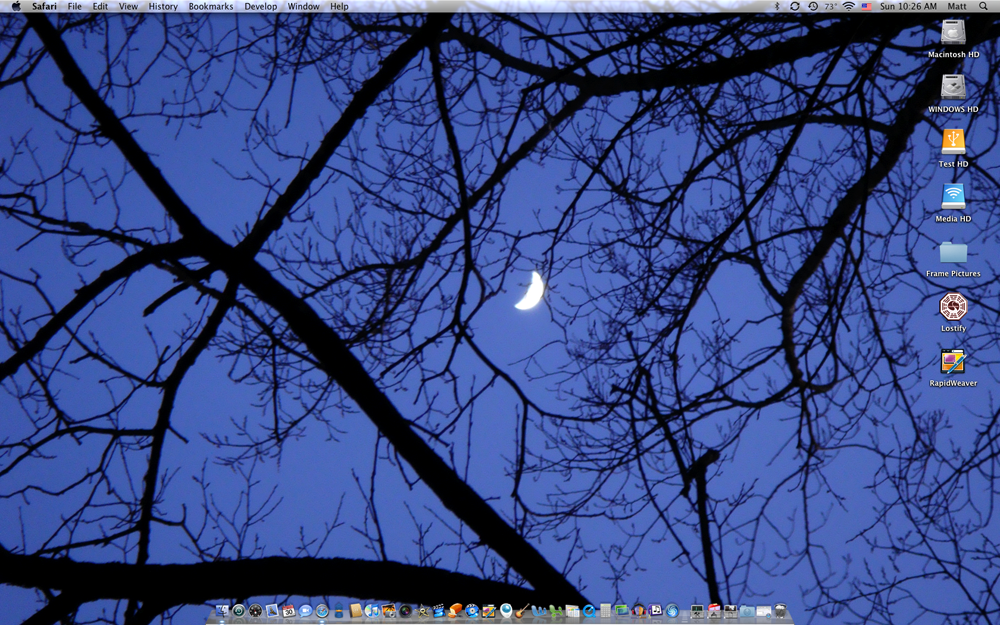Open the Wi-Fi status menu

click(x=849, y=6)
